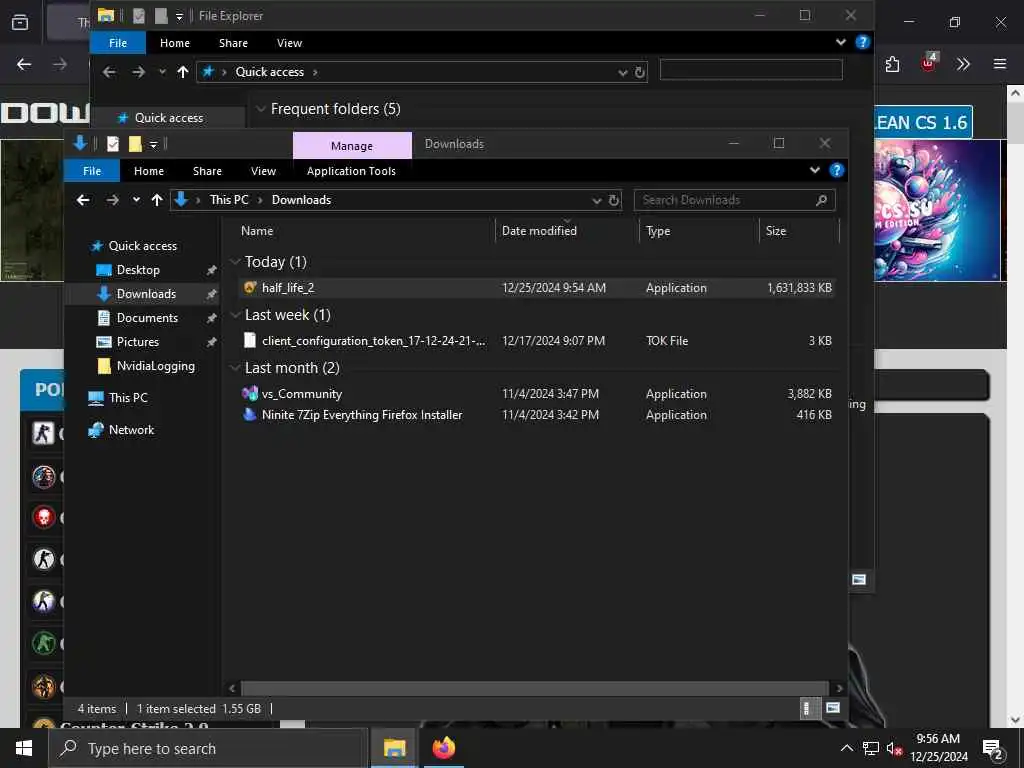Open Firefox from the taskbar
1024x768 pixels.
pos(443,748)
